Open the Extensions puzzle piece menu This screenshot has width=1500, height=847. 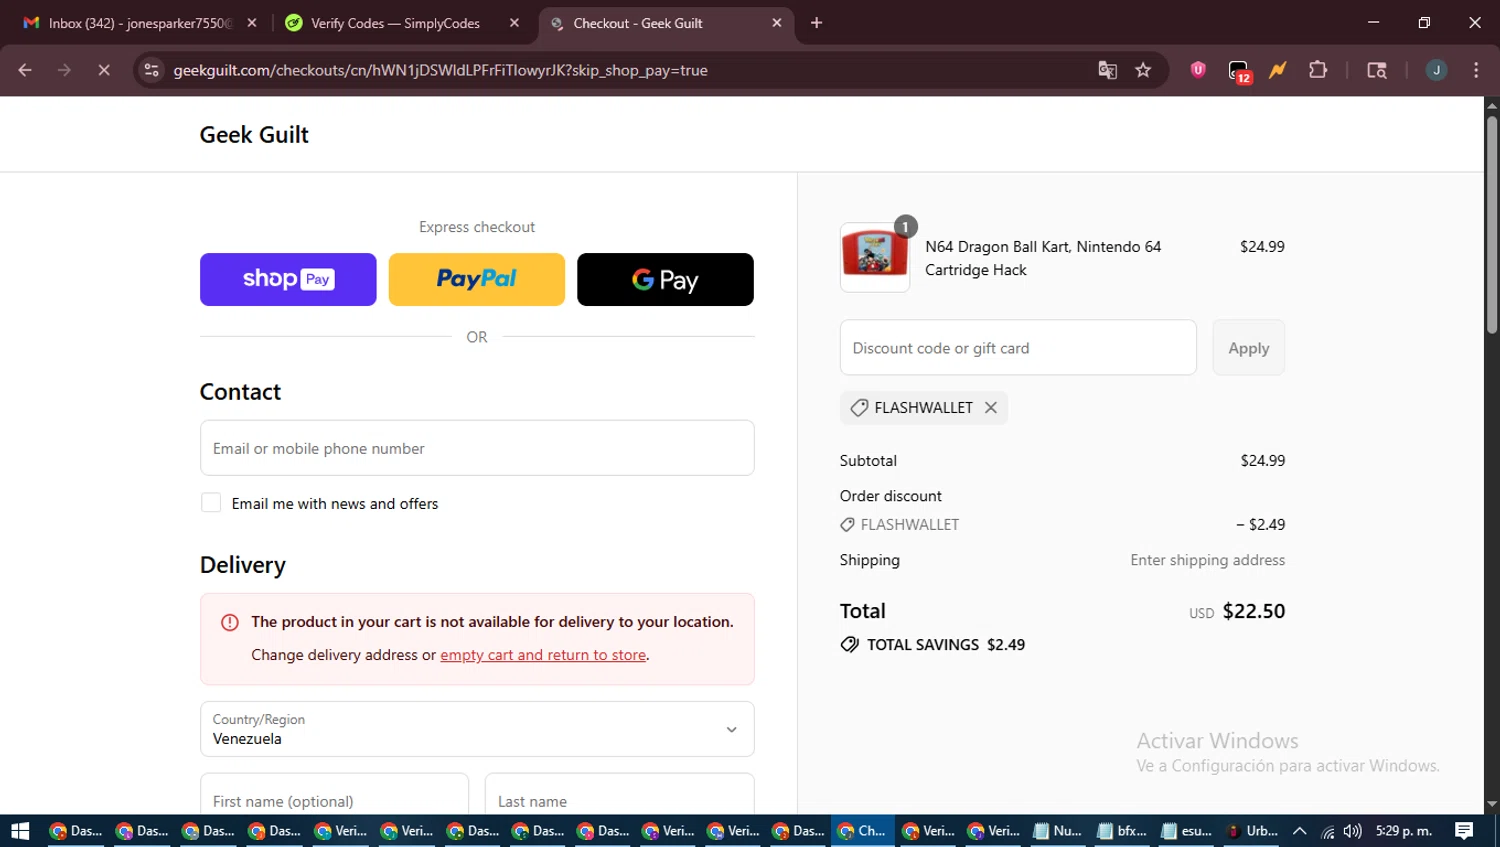pyautogui.click(x=1318, y=70)
